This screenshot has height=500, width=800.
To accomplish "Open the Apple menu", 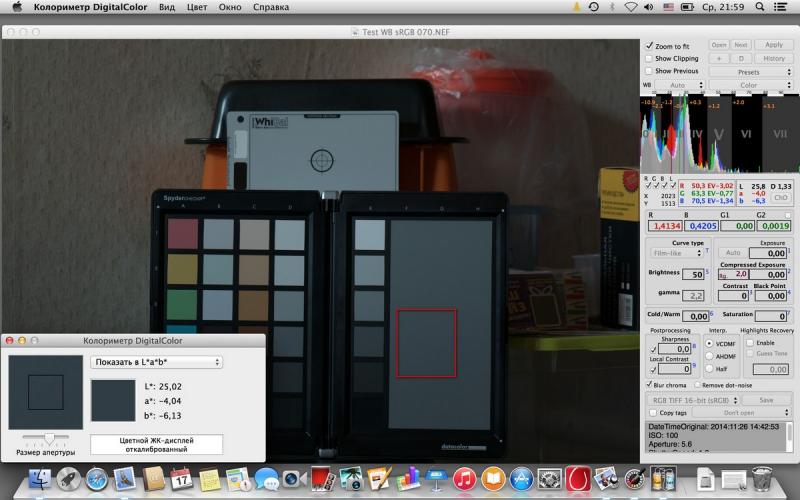I will (17, 7).
